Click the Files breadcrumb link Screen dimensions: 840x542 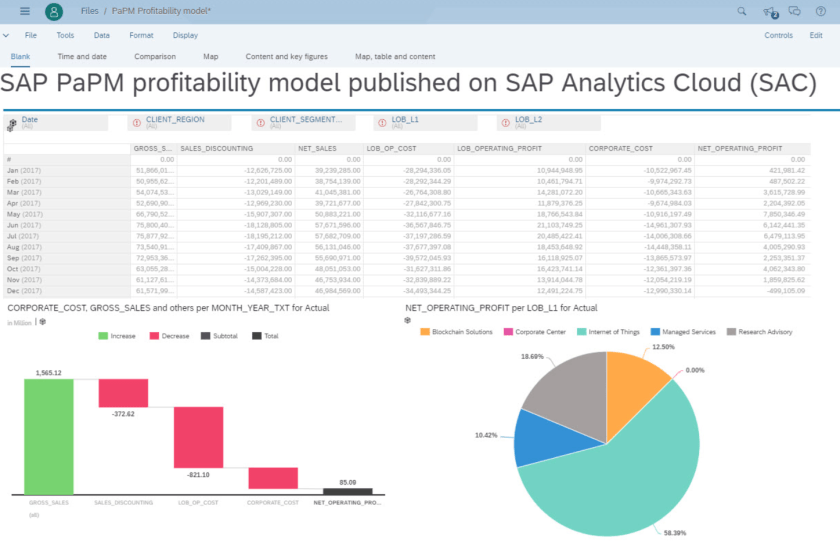click(x=90, y=11)
